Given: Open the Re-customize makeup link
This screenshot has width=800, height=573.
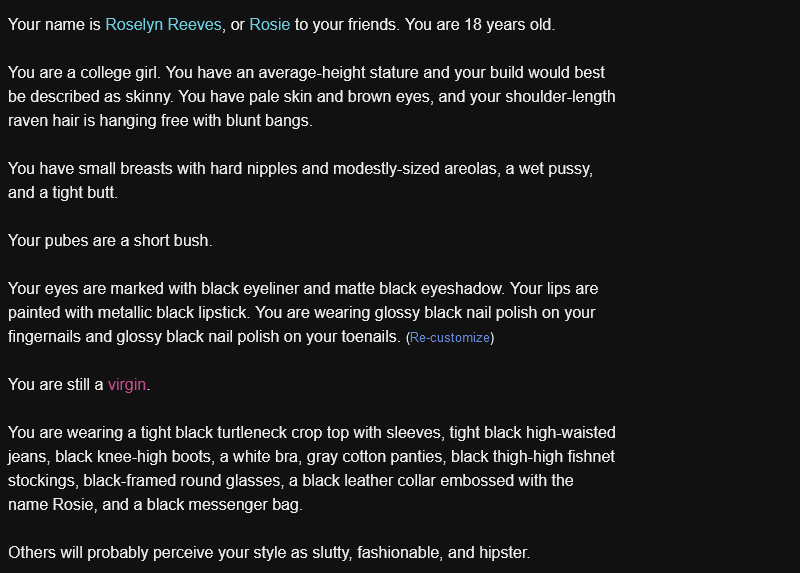Looking at the screenshot, I should pos(449,338).
